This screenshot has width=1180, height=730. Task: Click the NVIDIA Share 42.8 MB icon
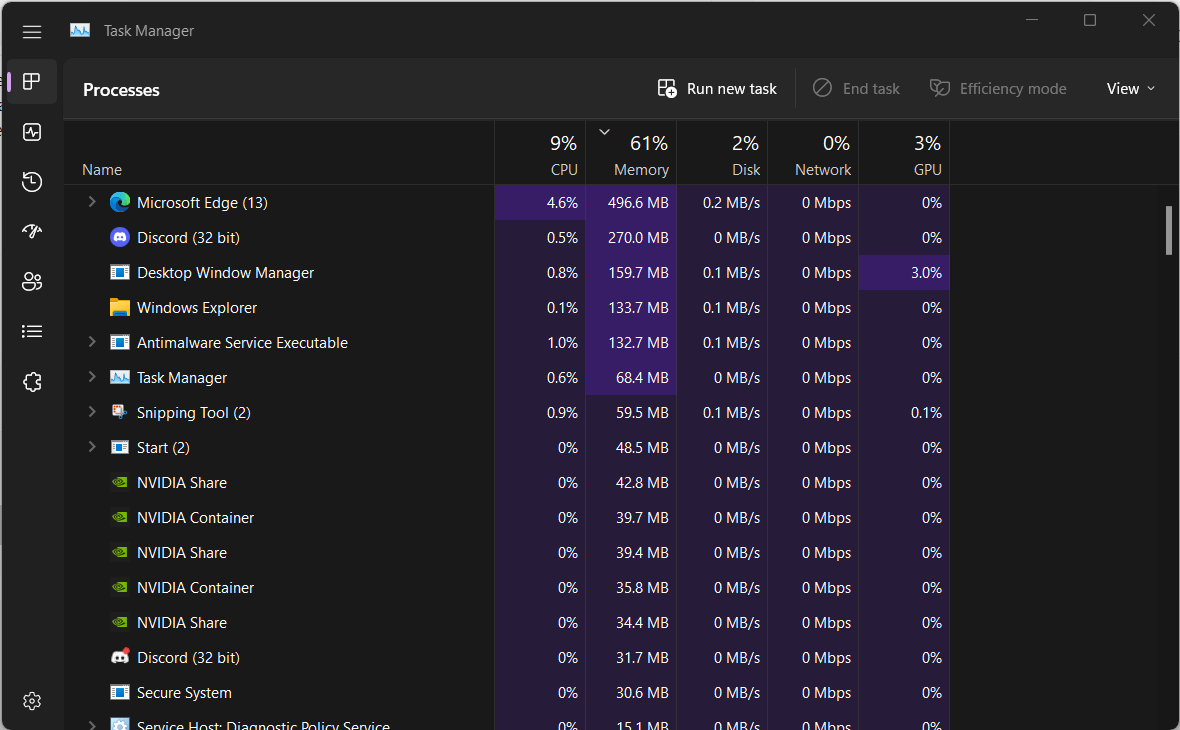point(120,482)
